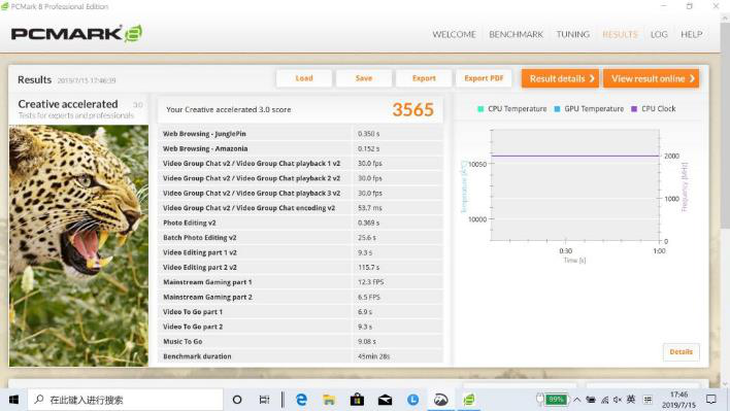The height and width of the screenshot is (411, 730).
Task: Click the Results panel title
Action: (34, 80)
